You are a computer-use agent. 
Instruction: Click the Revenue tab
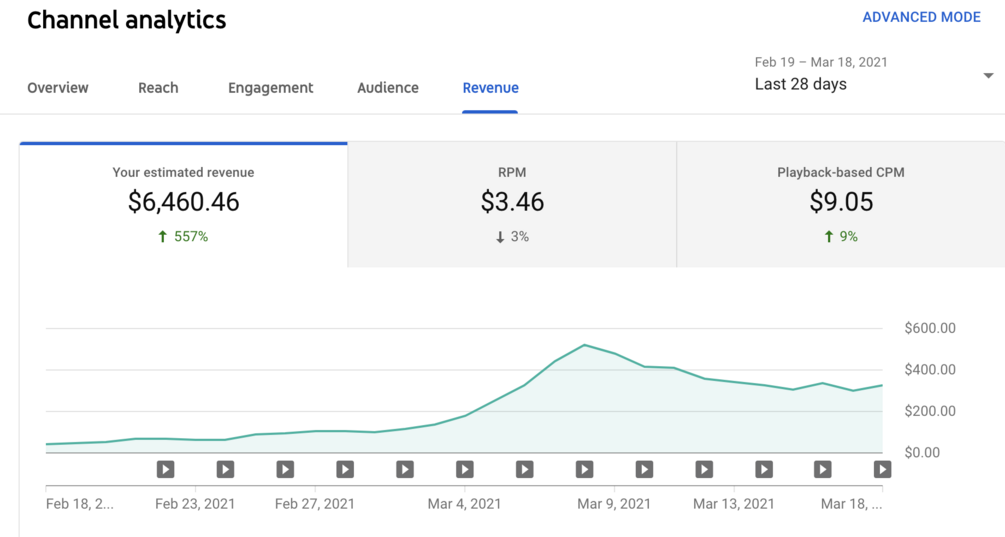coord(490,88)
